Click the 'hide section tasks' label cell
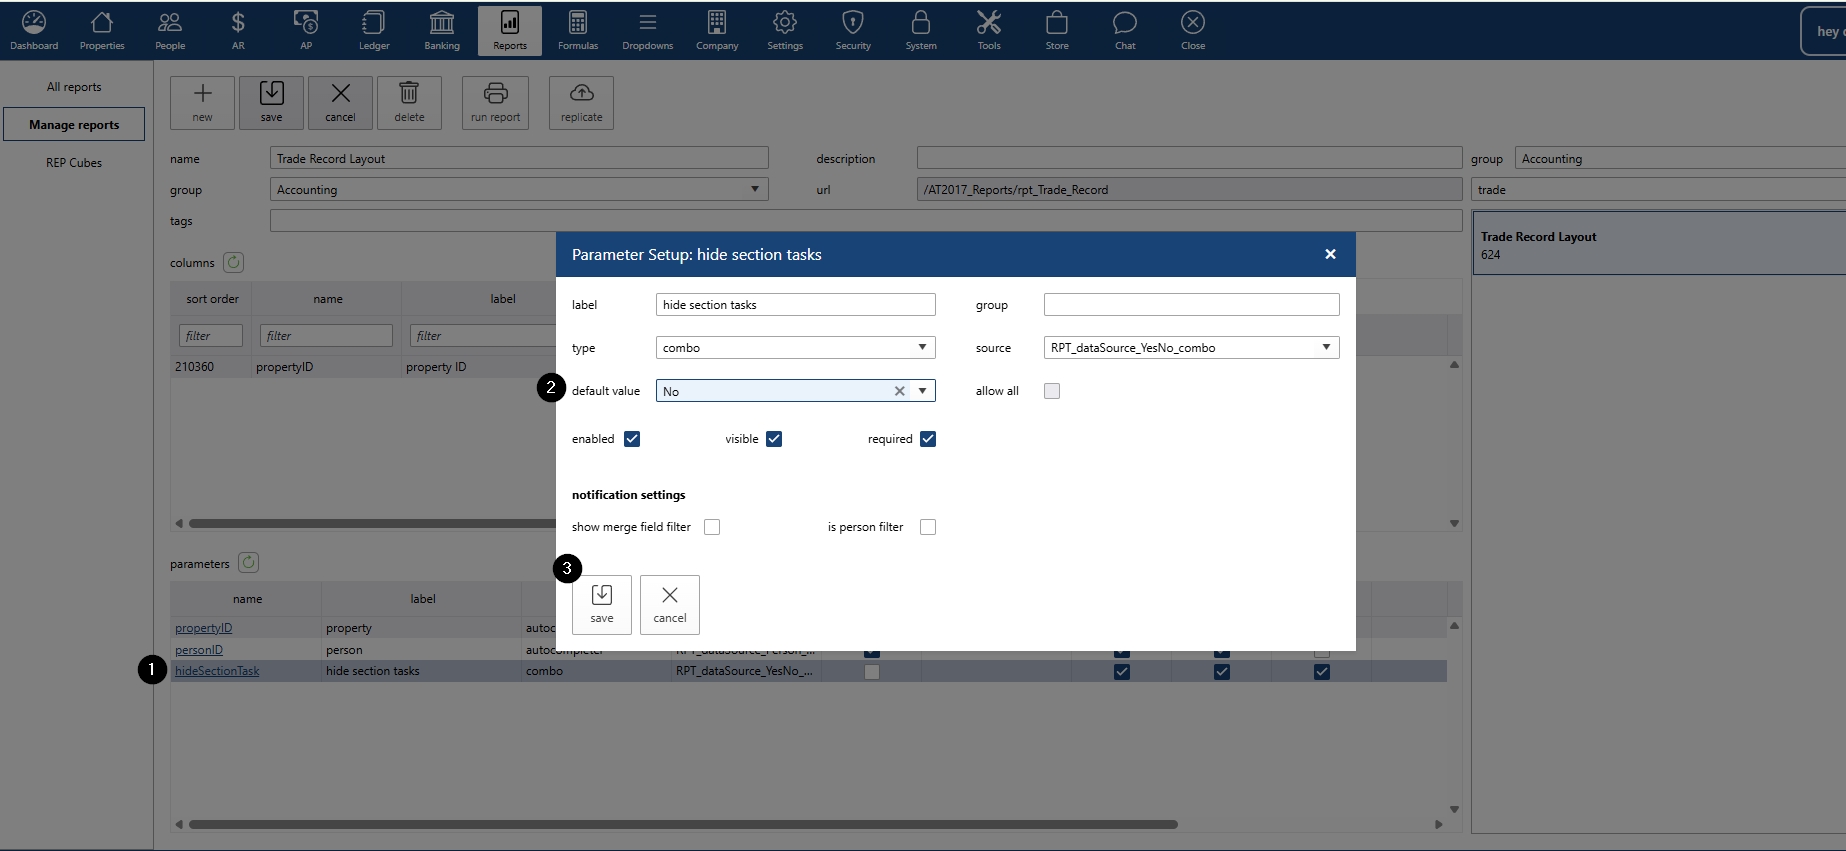The image size is (1846, 851). [x=421, y=671]
